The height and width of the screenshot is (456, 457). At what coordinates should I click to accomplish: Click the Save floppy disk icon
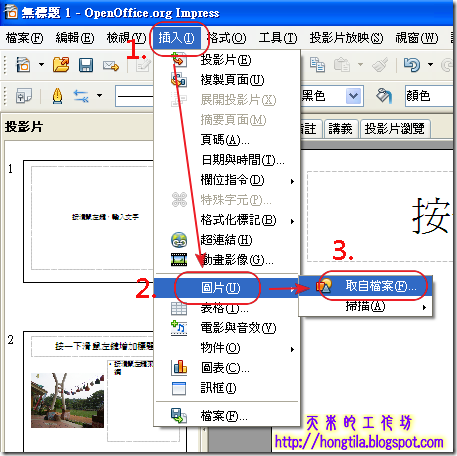(x=86, y=65)
